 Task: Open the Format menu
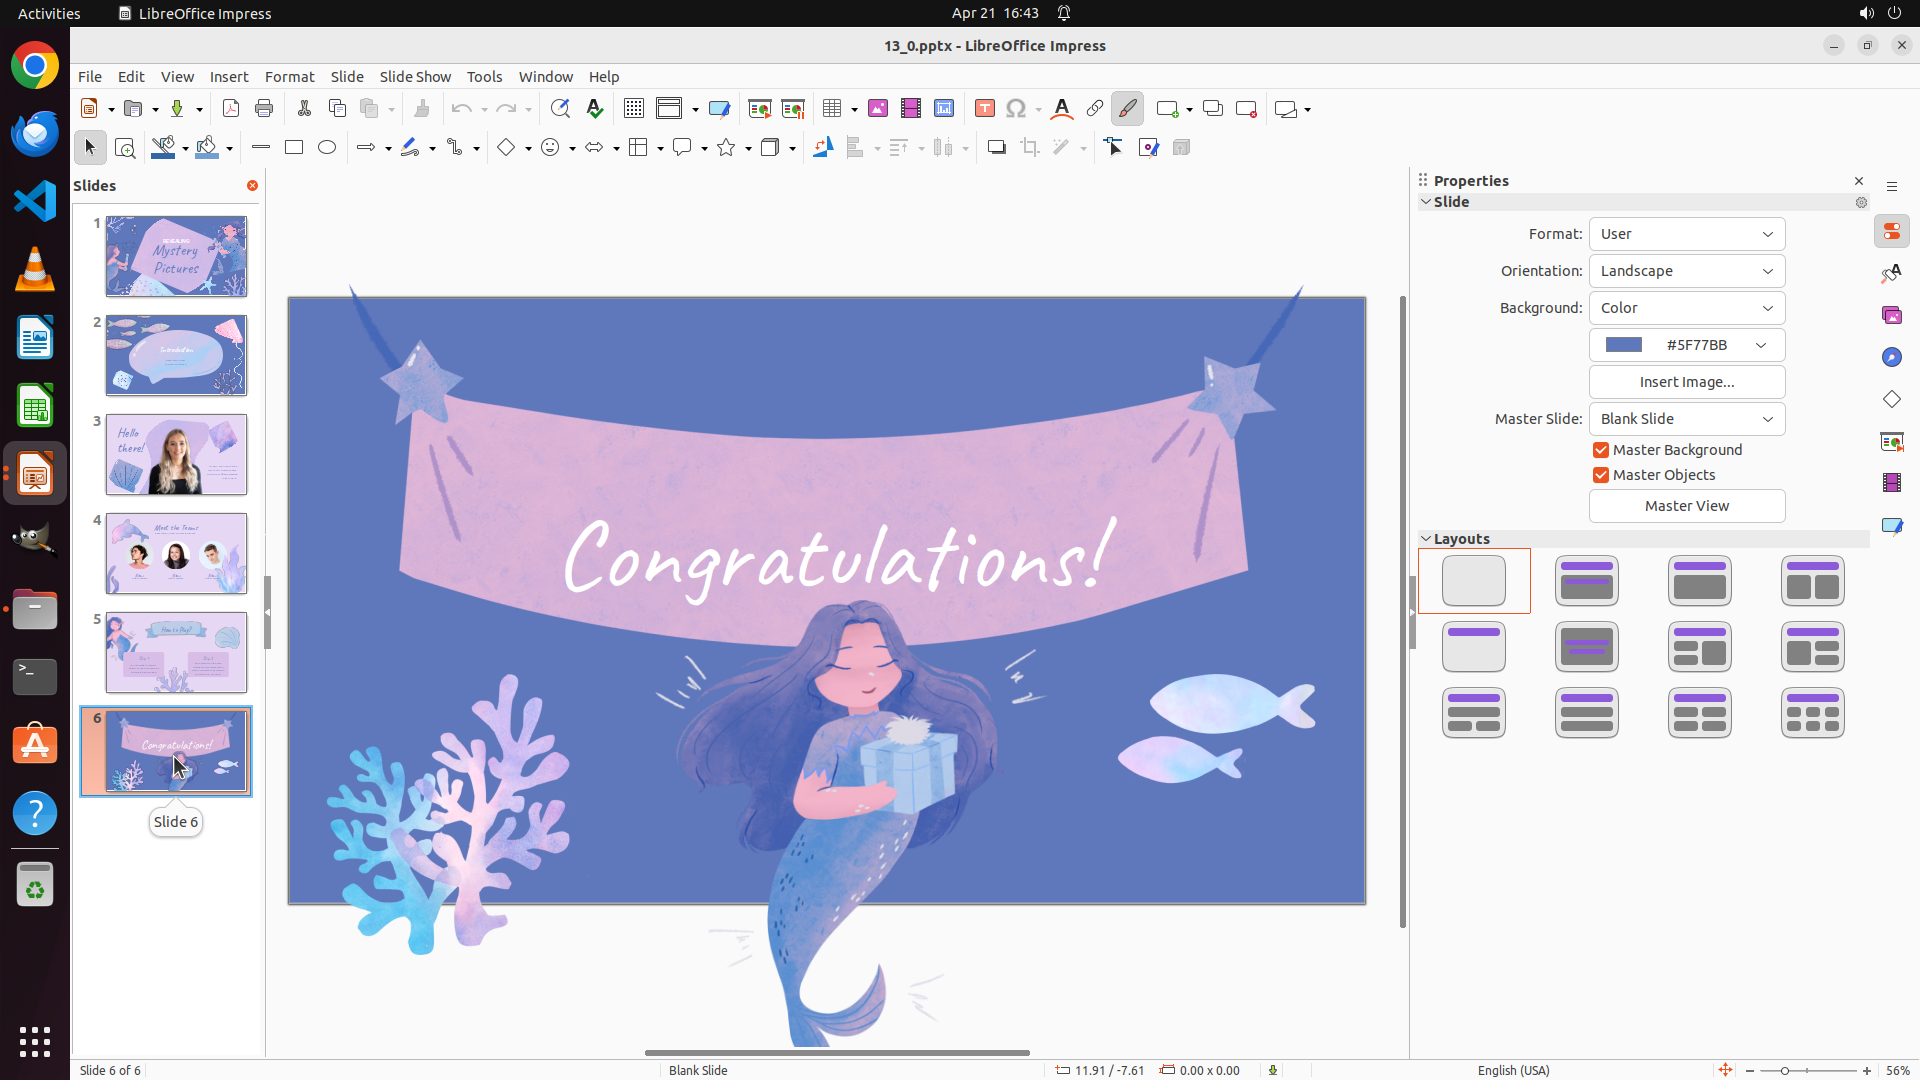click(289, 77)
